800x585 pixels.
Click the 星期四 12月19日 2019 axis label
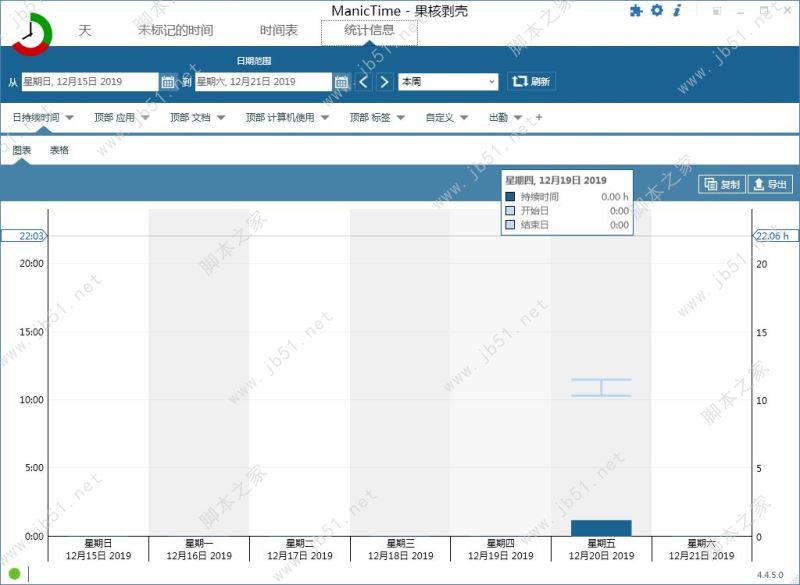point(501,550)
